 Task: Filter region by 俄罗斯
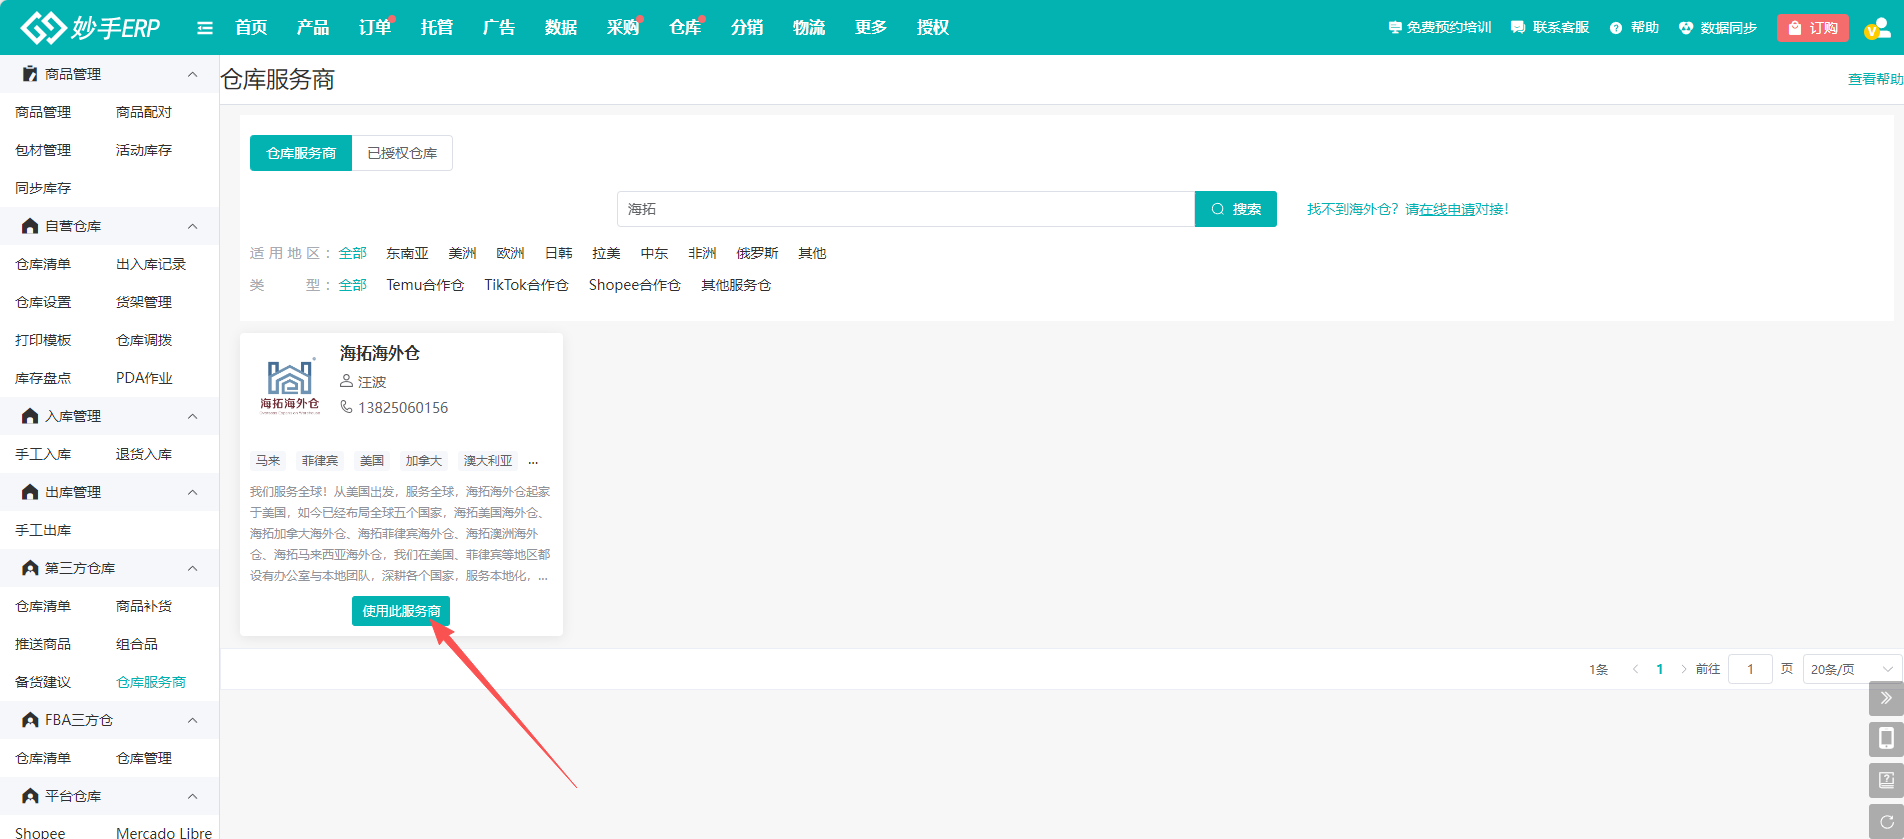757,253
